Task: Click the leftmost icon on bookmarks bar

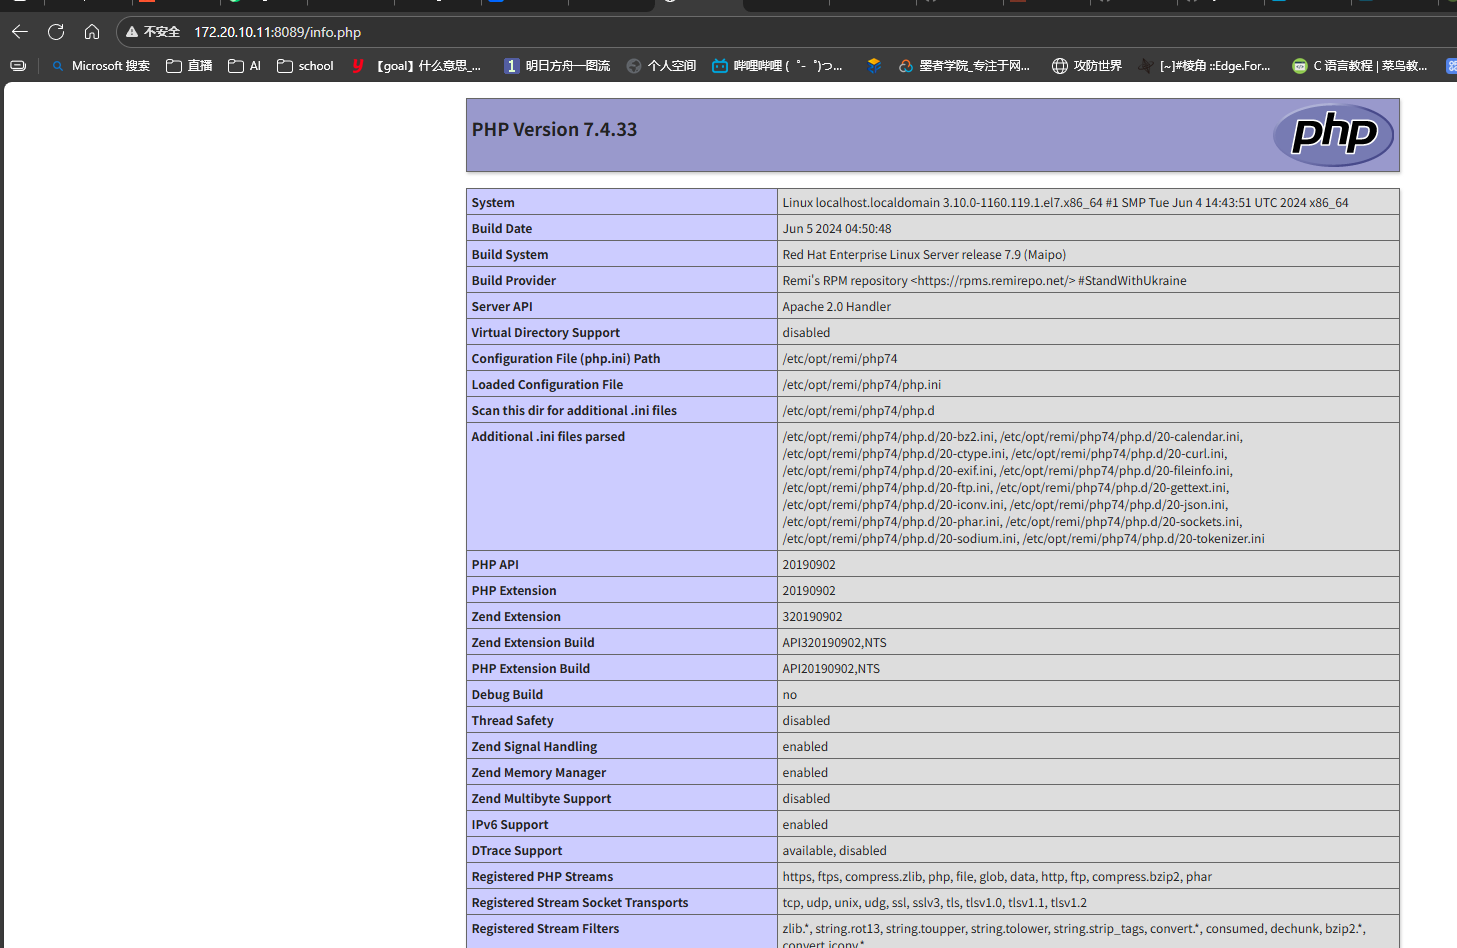Action: (x=18, y=66)
